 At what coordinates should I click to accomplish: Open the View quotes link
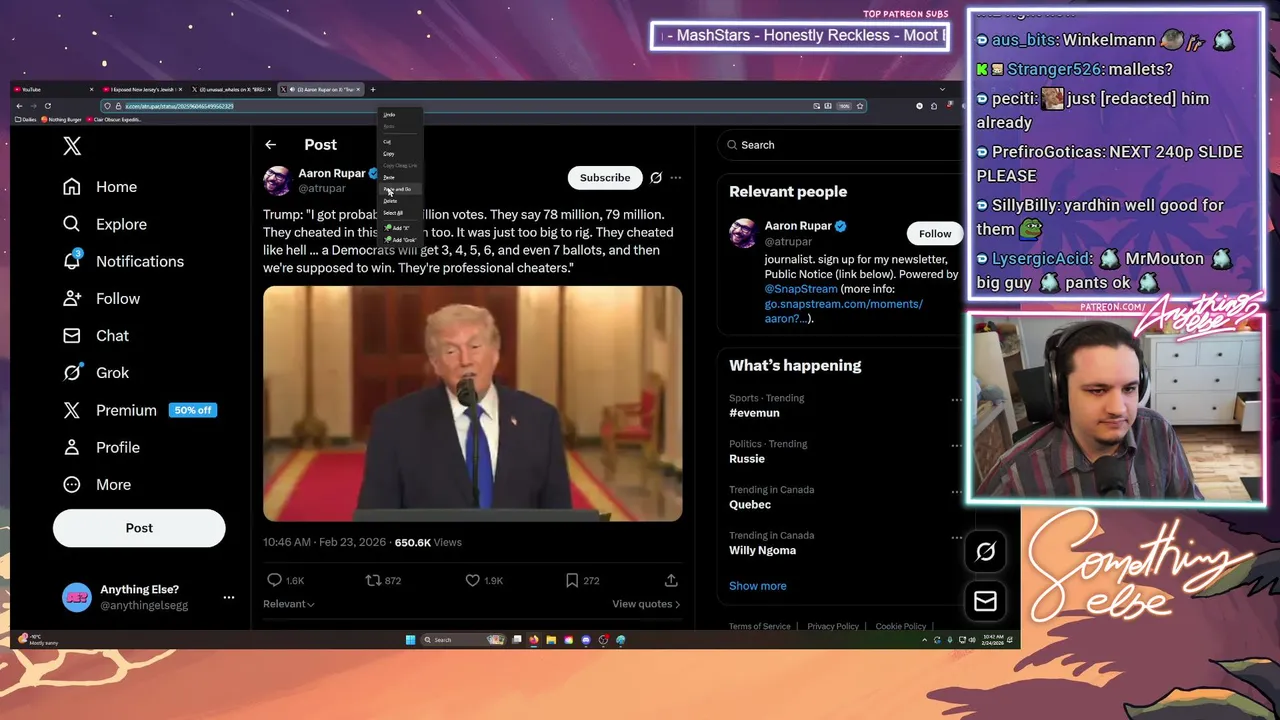click(646, 604)
